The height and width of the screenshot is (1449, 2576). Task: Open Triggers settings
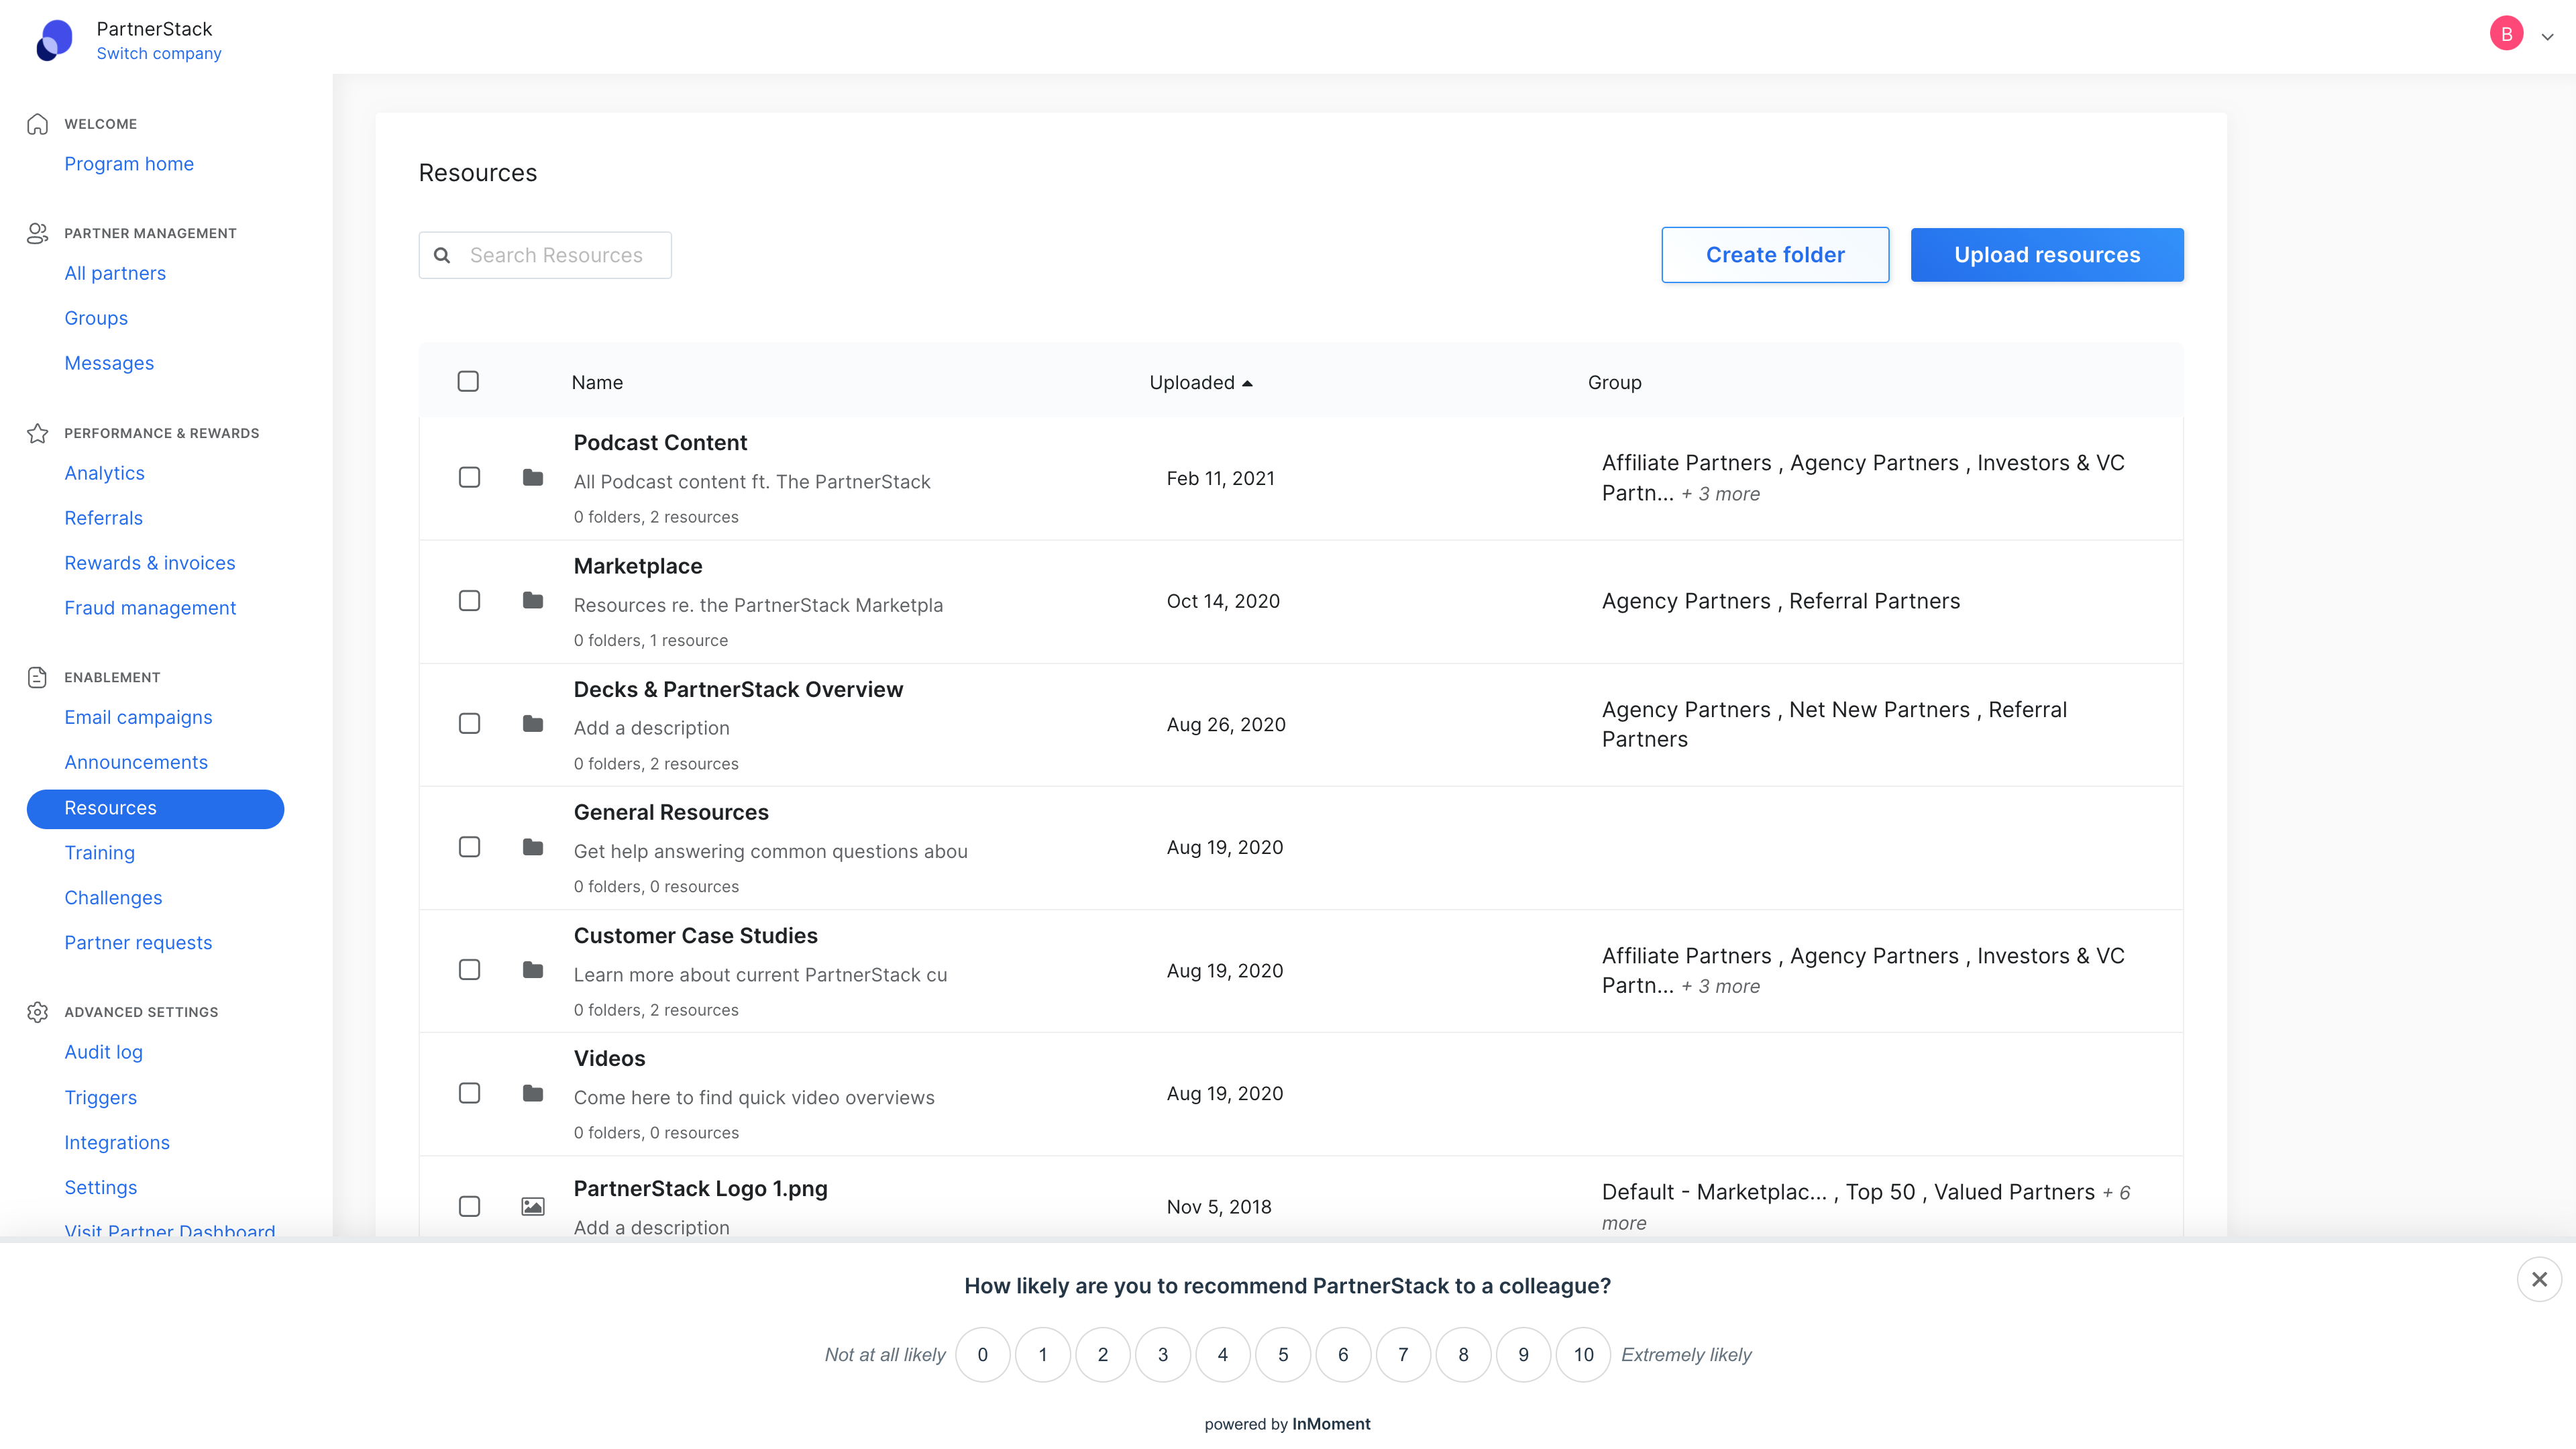click(x=100, y=1097)
